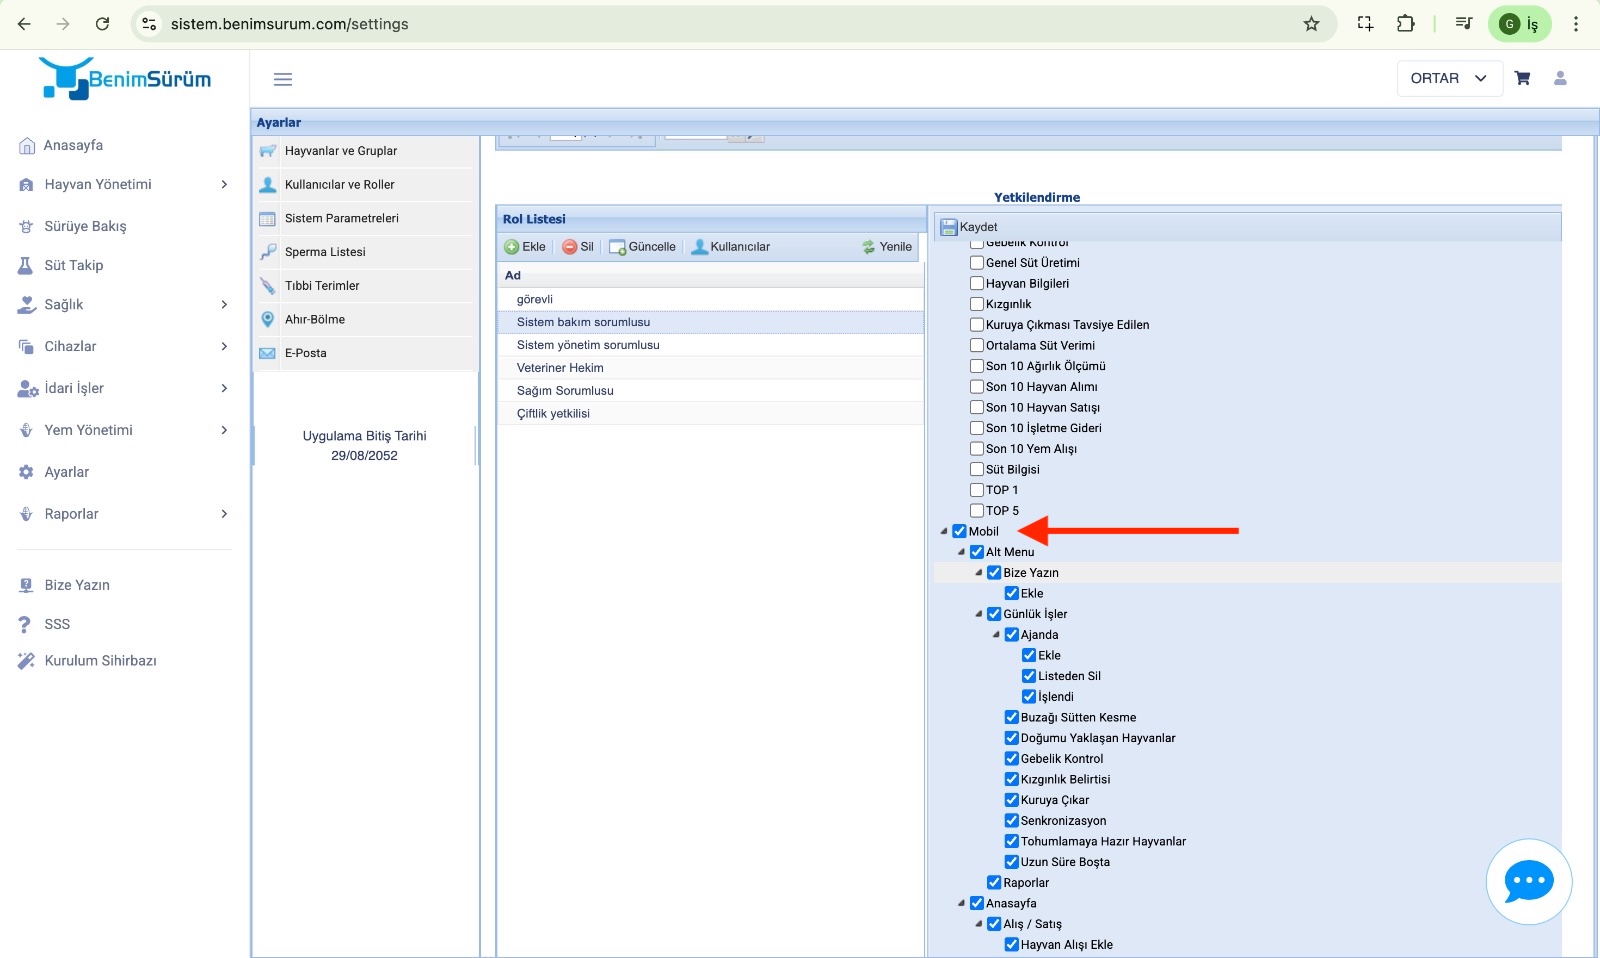The image size is (1600, 958).
Task: Click the Kaydet save icon
Action: click(949, 227)
